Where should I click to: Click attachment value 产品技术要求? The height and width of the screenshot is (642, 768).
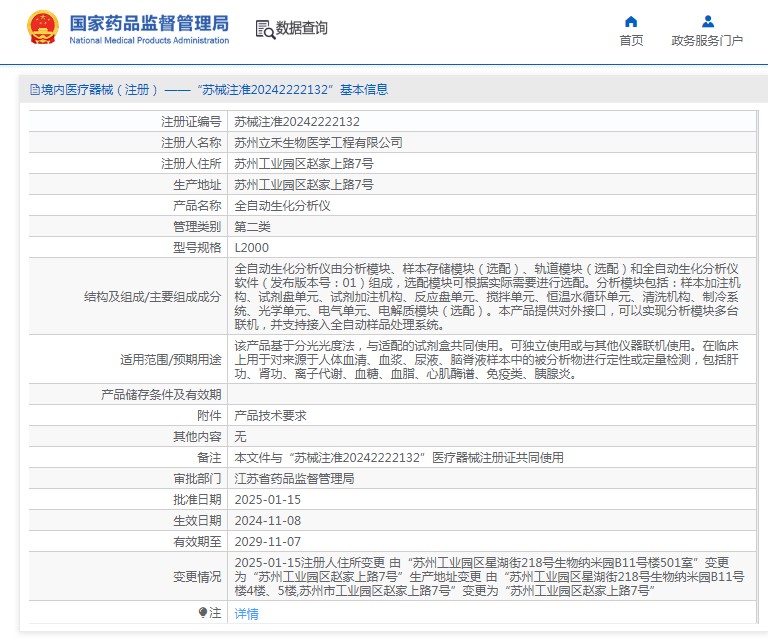[270, 415]
